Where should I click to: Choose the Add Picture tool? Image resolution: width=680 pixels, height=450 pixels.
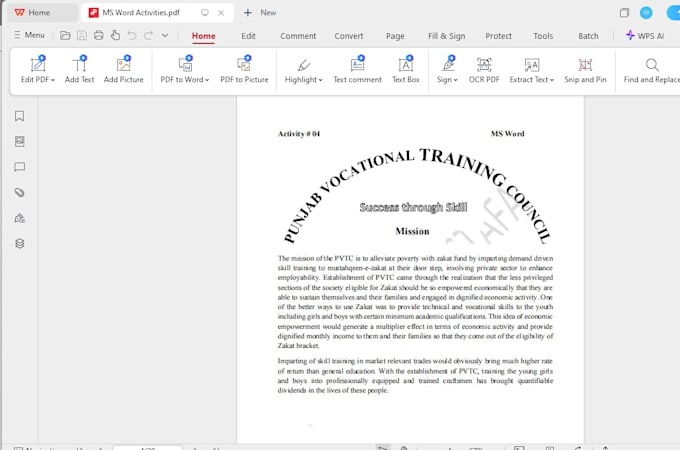point(124,70)
